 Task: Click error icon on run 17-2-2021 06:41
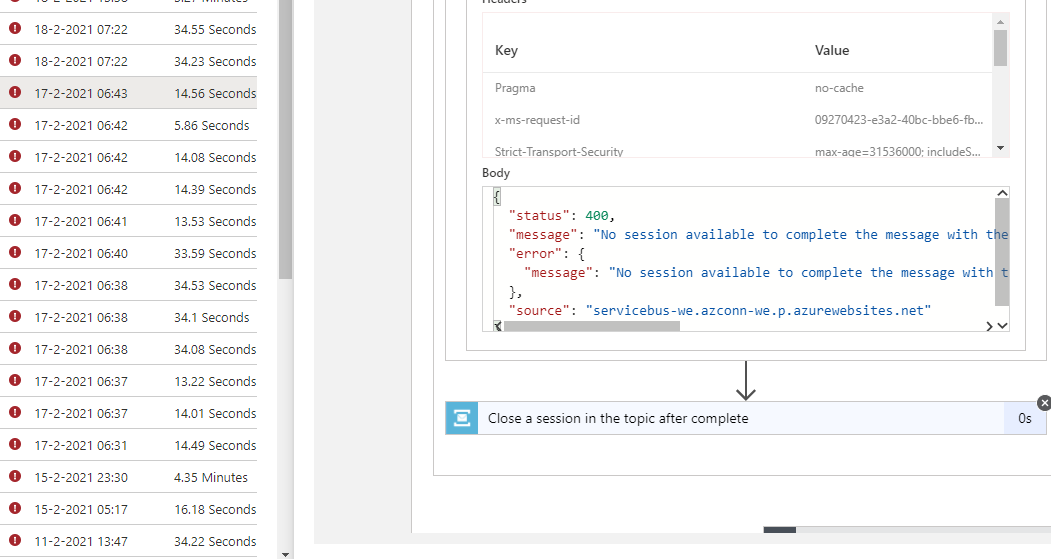click(x=15, y=221)
